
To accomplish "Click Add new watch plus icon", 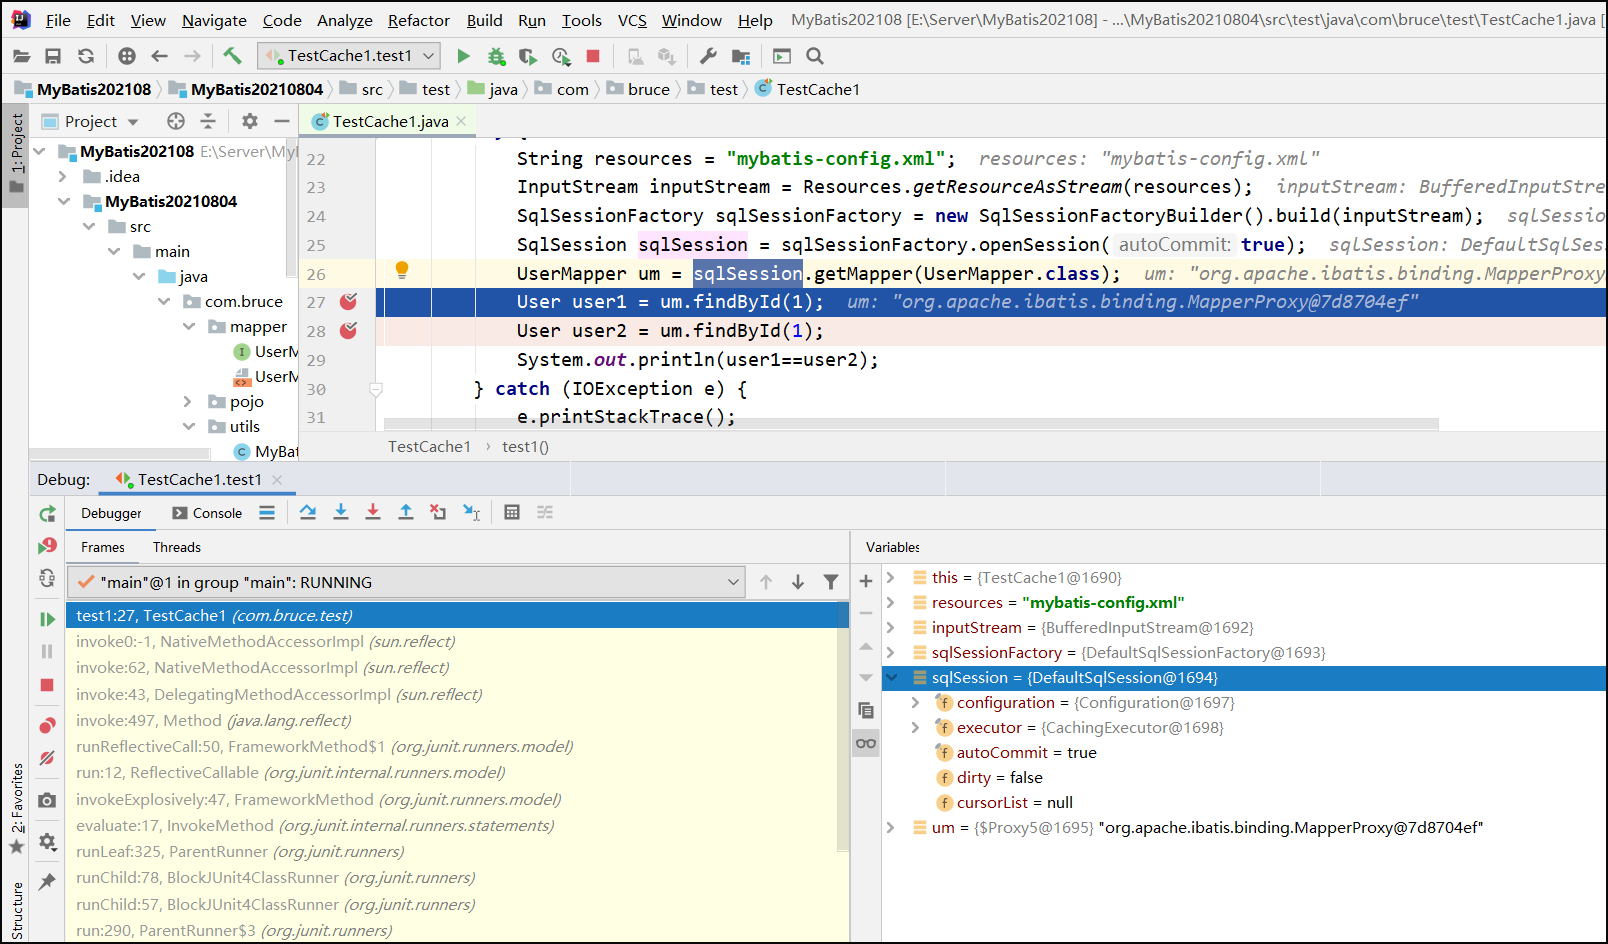I will click(866, 580).
